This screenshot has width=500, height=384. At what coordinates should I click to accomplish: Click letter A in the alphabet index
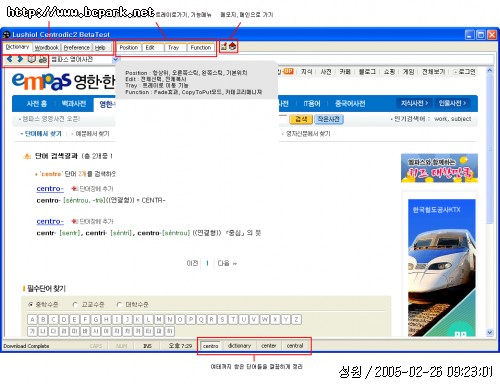tap(32, 319)
